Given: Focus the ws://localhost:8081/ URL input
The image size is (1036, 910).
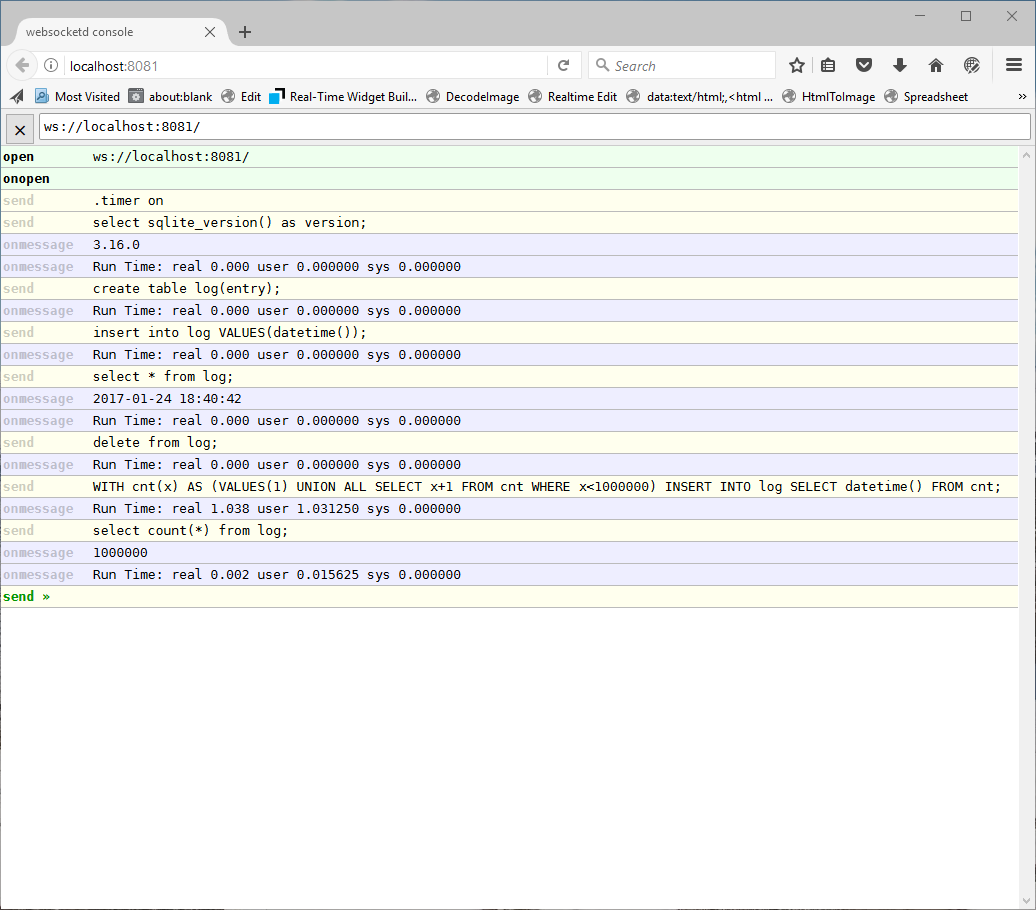Looking at the screenshot, I should [x=534, y=127].
